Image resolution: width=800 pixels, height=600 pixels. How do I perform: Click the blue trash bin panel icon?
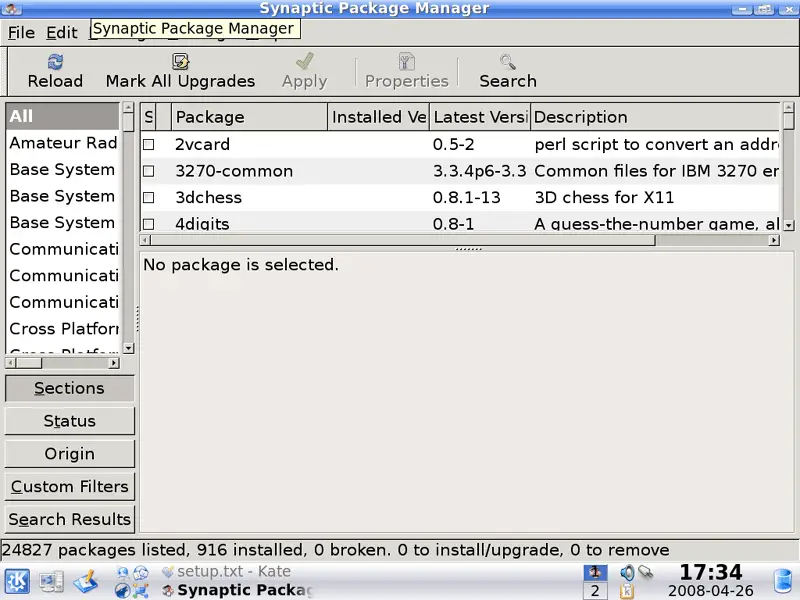783,582
